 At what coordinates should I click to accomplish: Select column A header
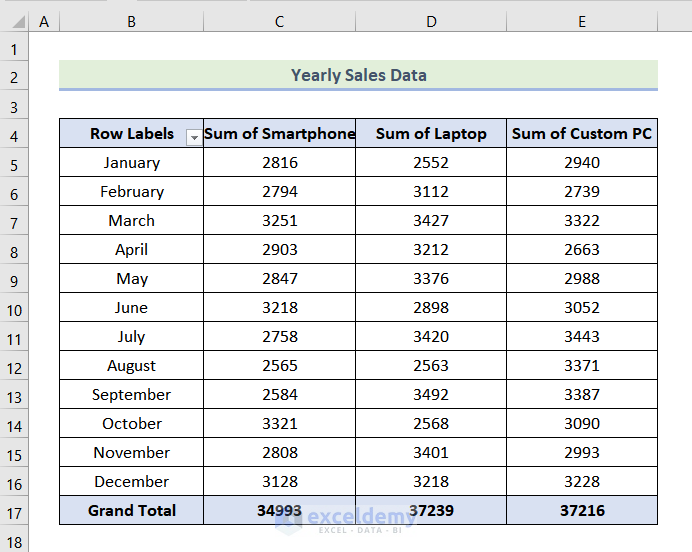(x=44, y=21)
